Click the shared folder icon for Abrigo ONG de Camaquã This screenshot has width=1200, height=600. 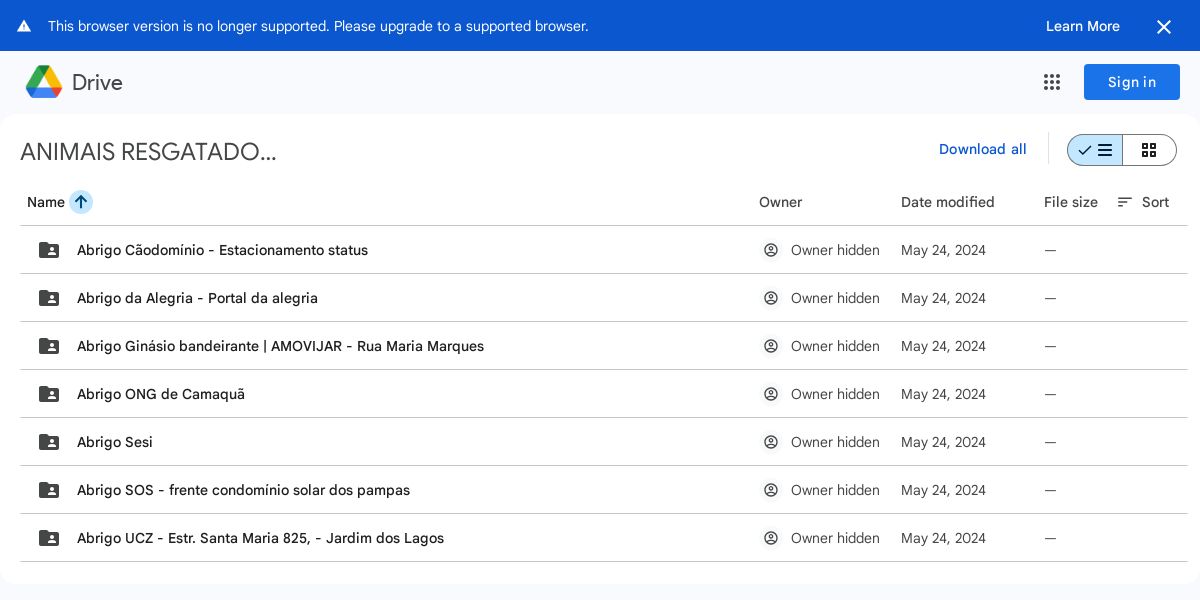(x=49, y=394)
